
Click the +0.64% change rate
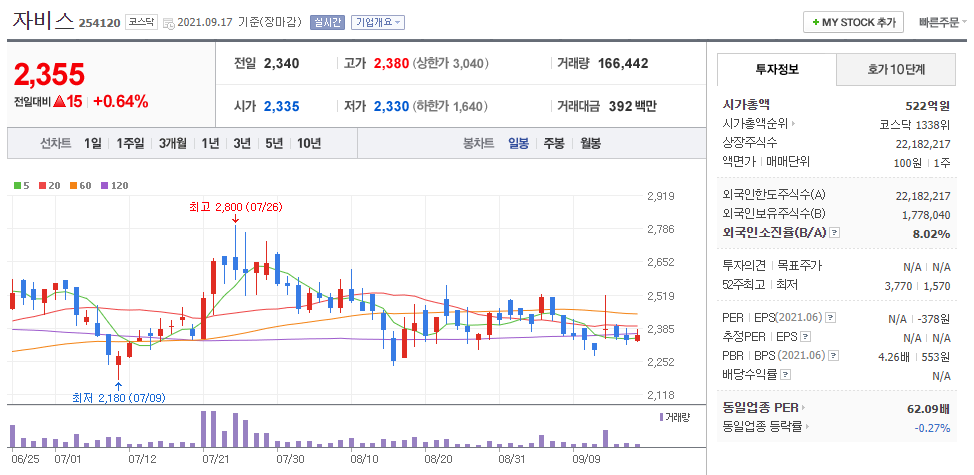coord(121,102)
